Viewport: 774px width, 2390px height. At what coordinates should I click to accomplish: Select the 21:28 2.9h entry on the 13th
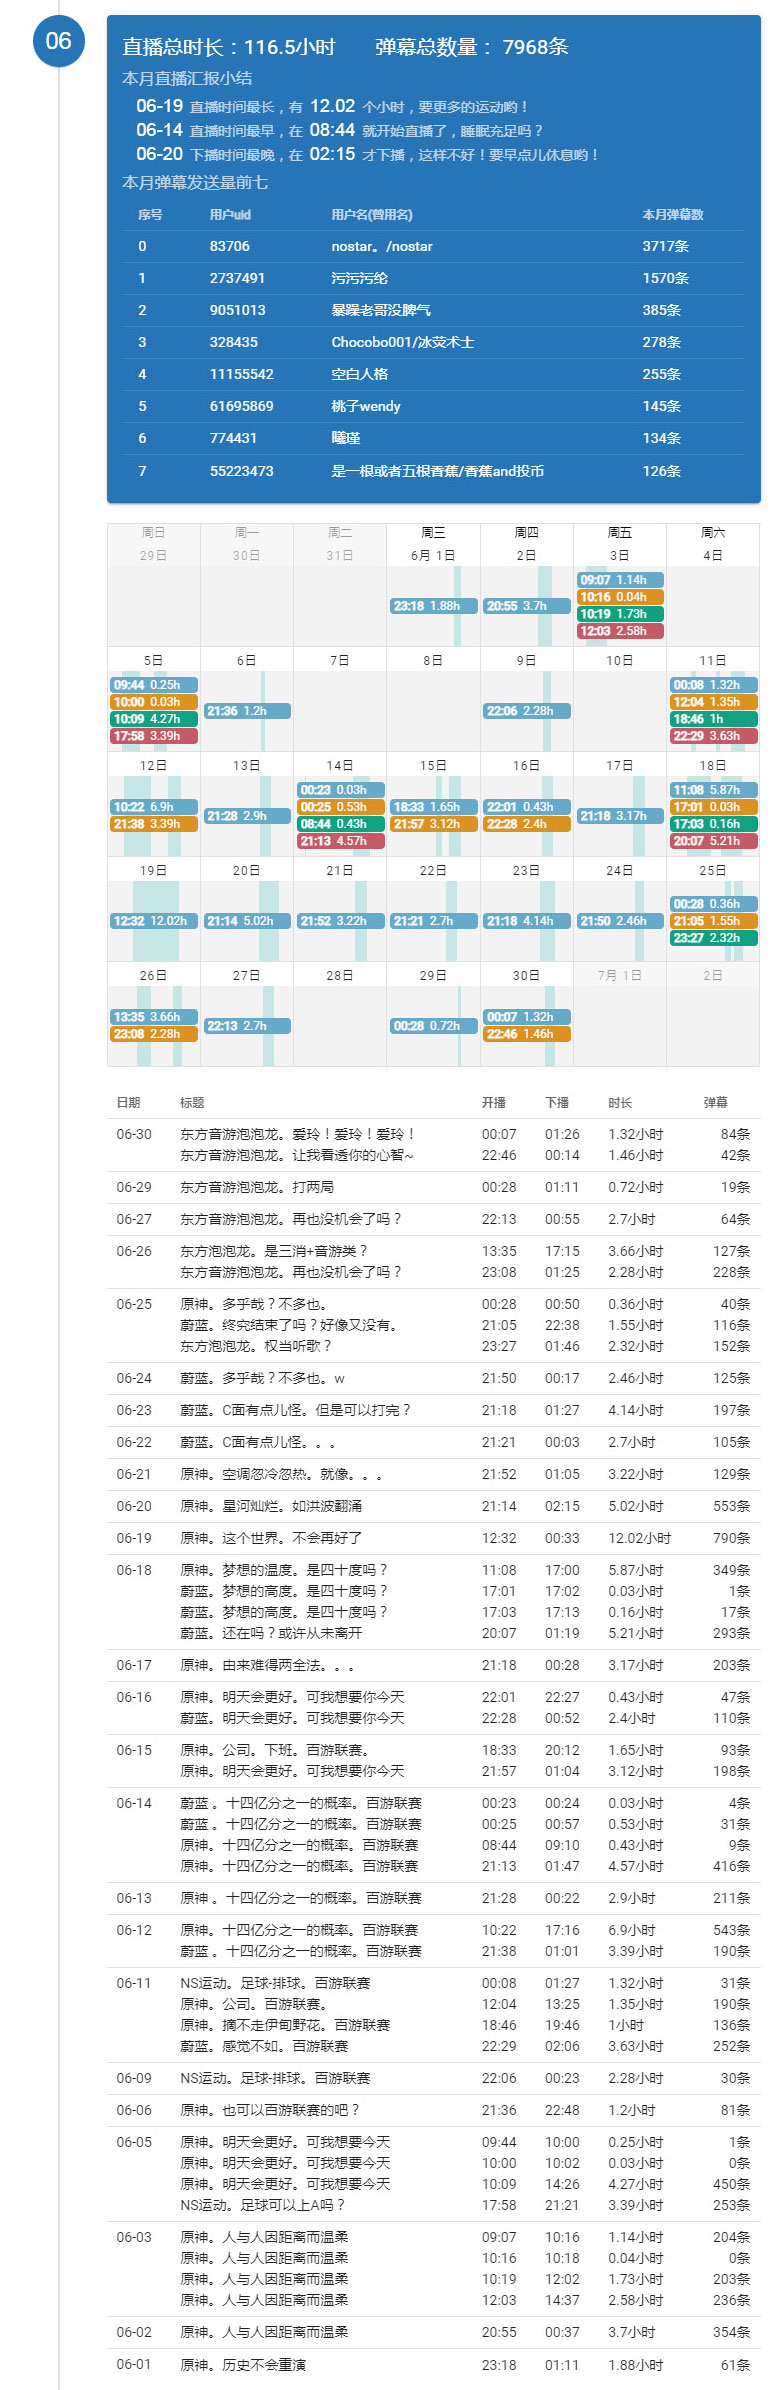click(247, 816)
